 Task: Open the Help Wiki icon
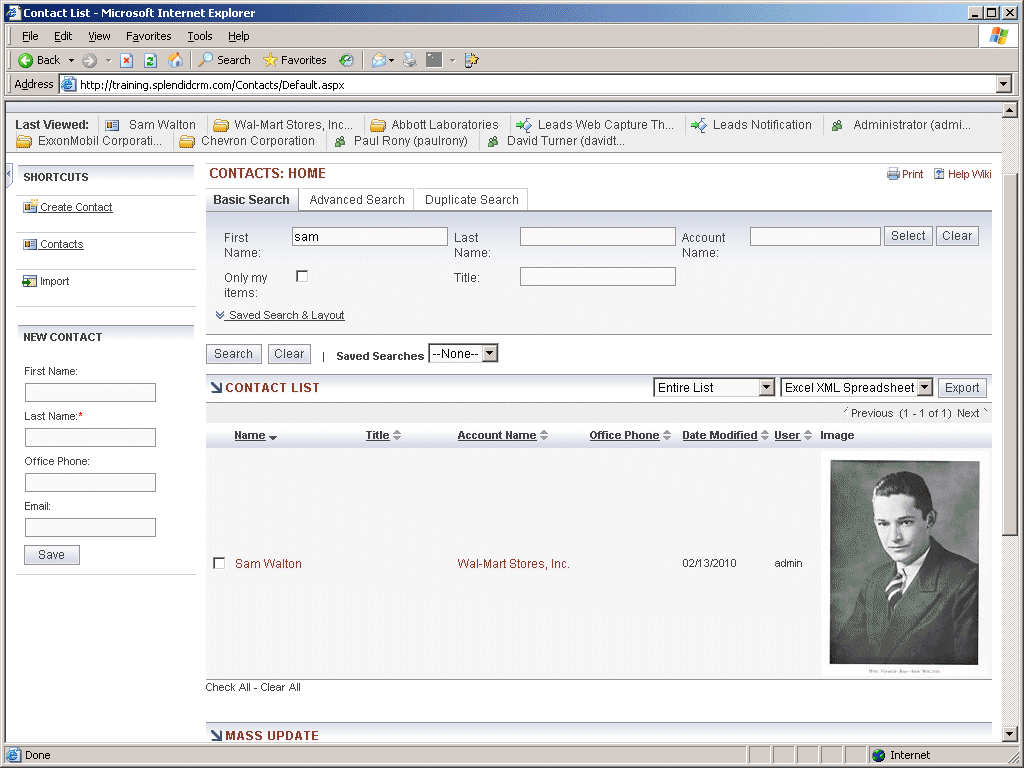point(939,174)
